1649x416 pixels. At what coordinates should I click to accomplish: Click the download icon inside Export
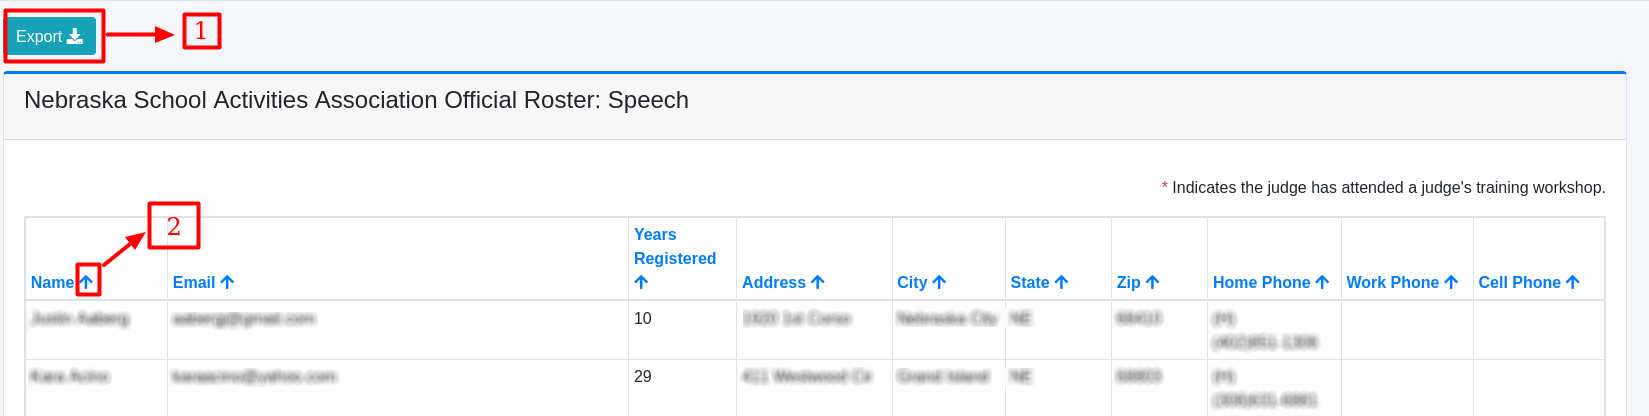click(x=75, y=36)
